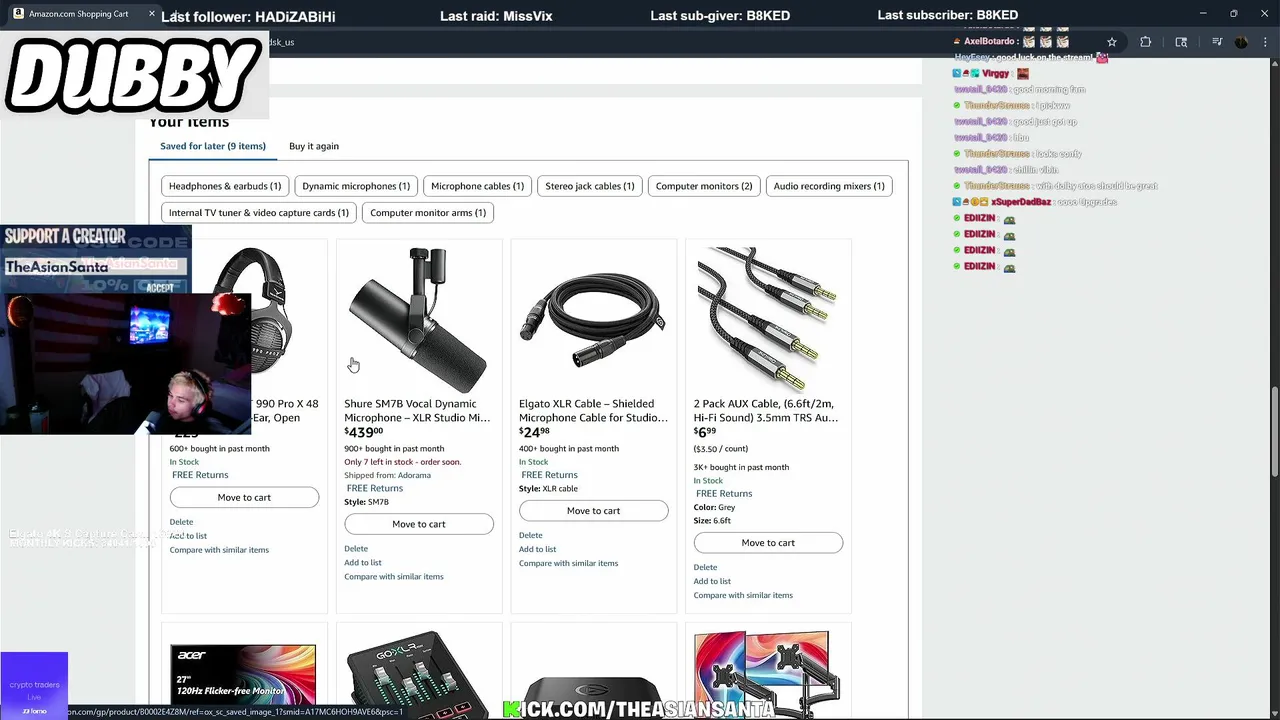Move the Elgato XLR Cable to cart
Screen dimensions: 1280x720
[x=593, y=511]
